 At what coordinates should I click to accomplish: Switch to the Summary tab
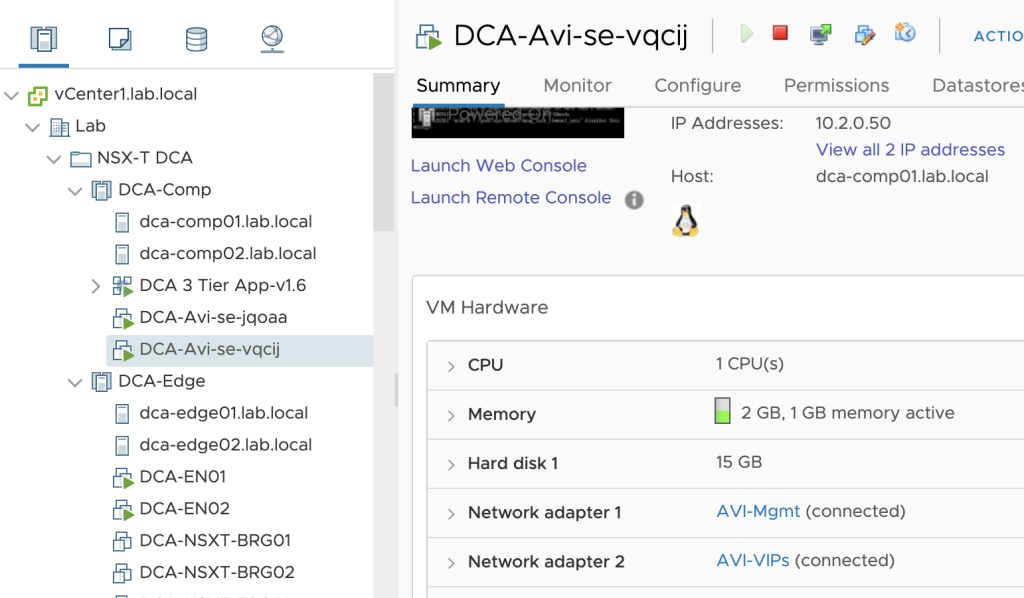tap(458, 86)
